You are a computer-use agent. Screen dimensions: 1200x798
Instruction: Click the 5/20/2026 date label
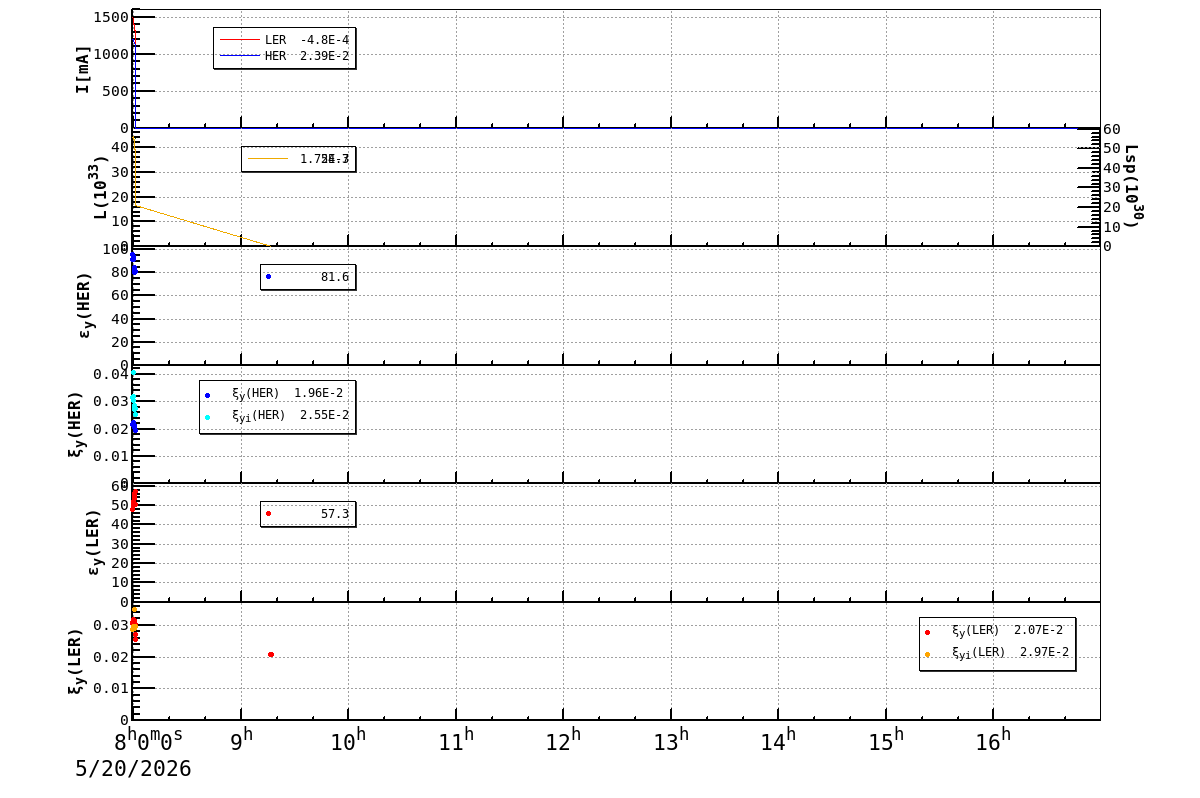click(x=133, y=769)
